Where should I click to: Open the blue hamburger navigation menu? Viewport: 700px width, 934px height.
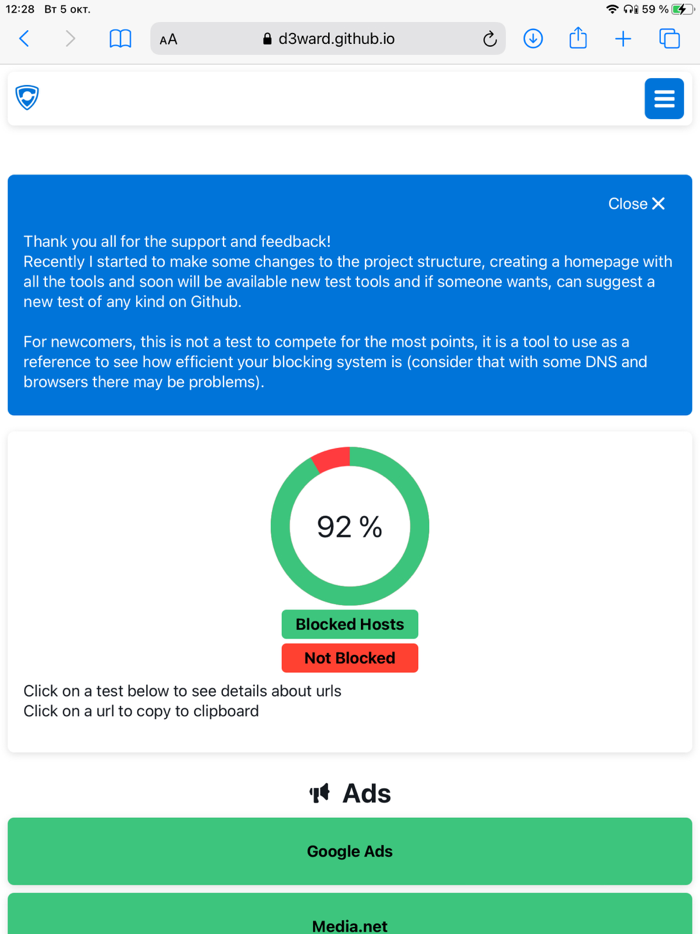(x=664, y=98)
